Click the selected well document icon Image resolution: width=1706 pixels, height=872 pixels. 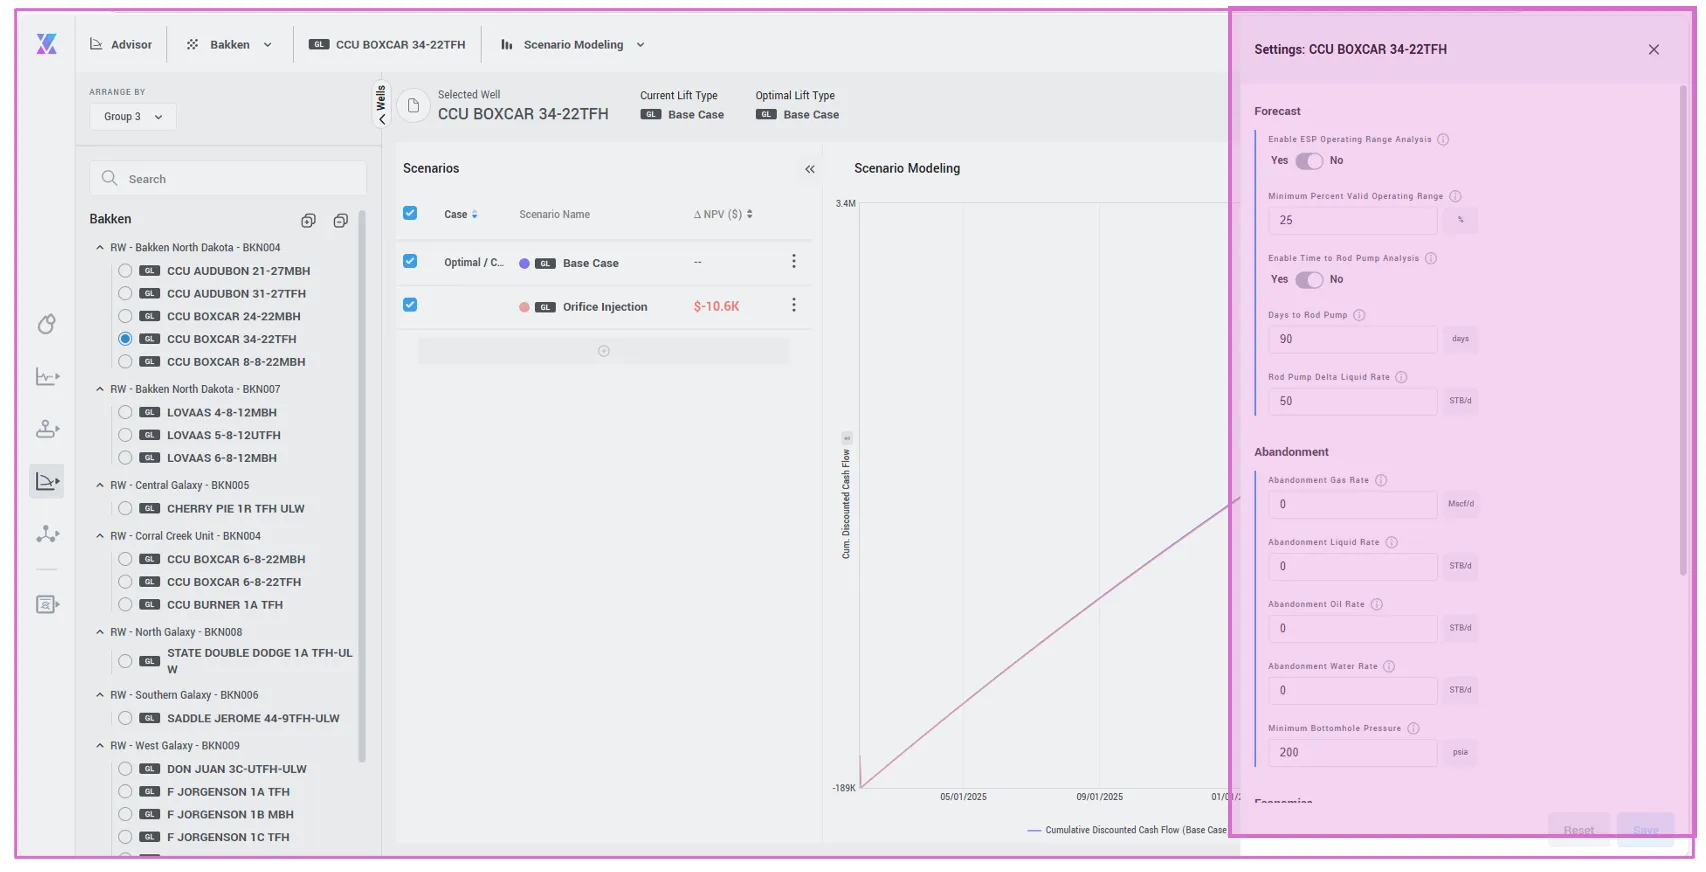(413, 105)
